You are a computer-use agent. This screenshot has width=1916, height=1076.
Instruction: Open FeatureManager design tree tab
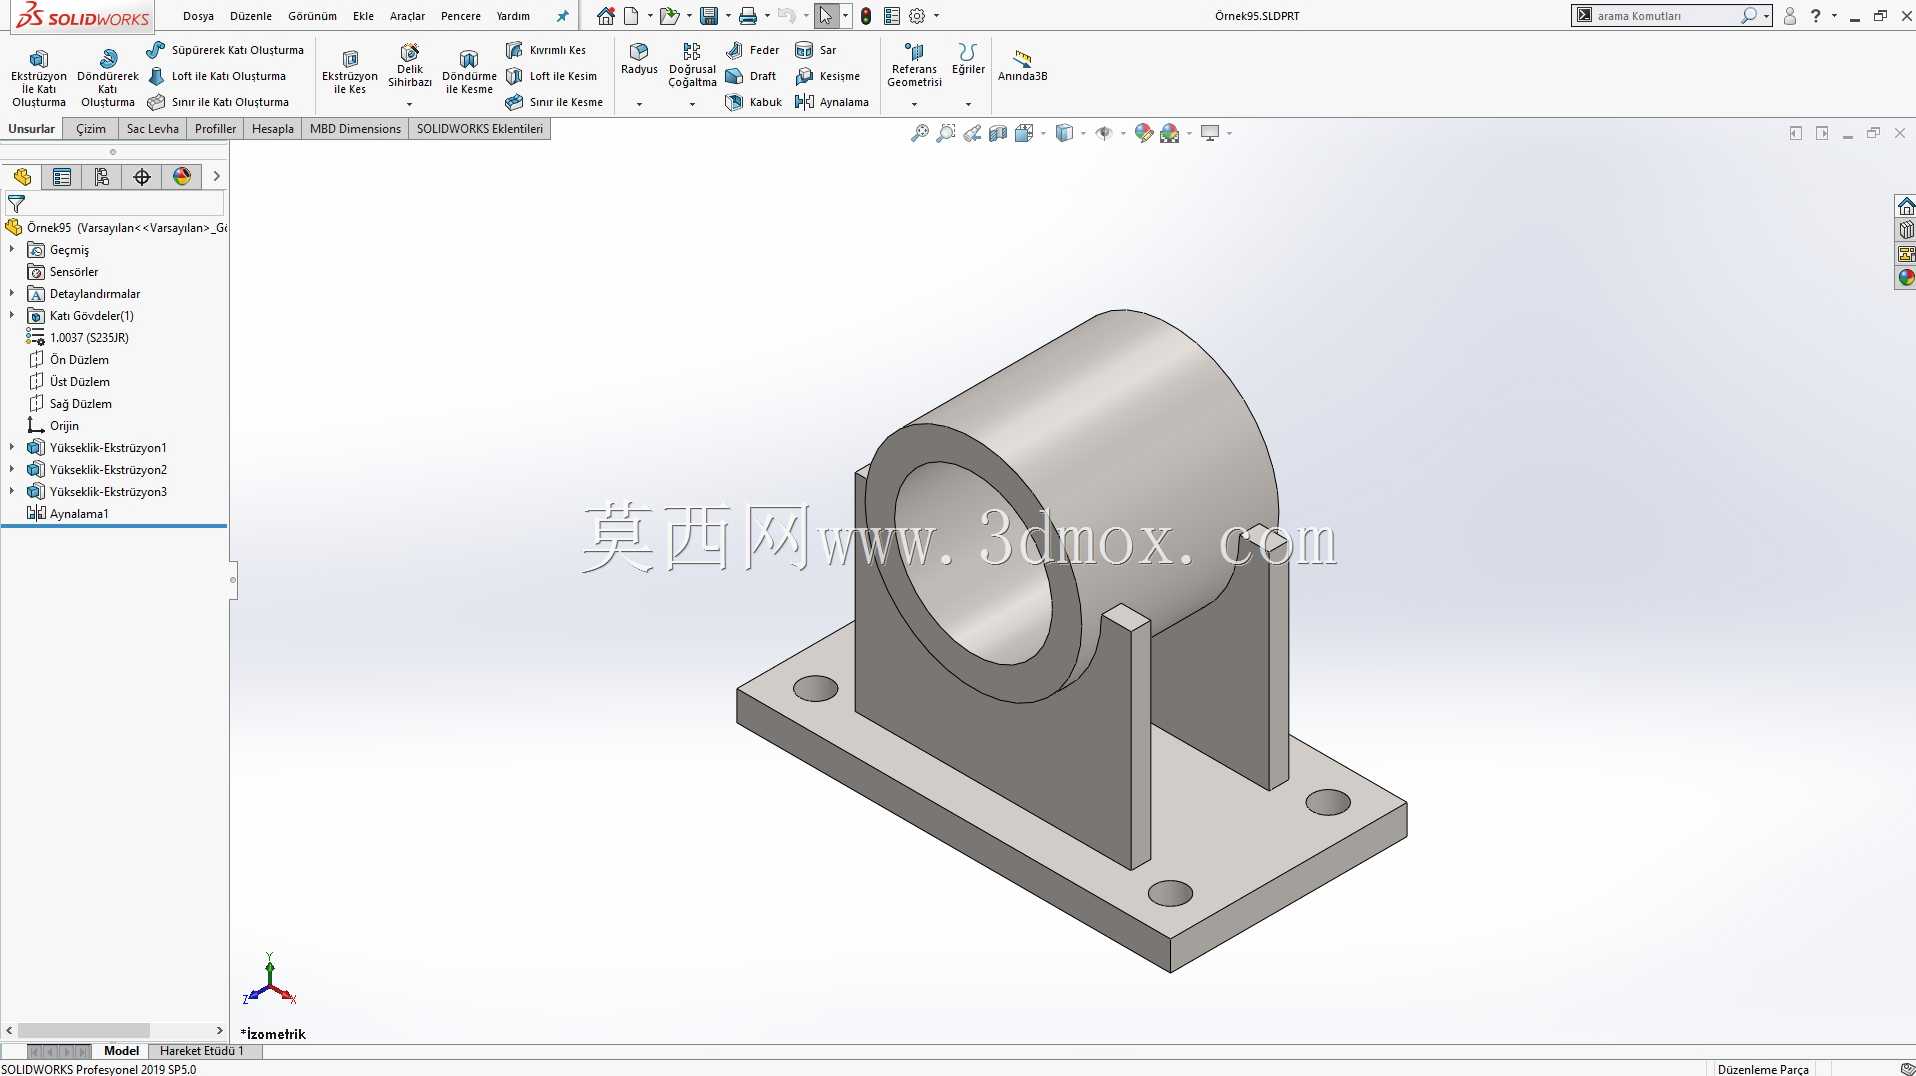click(22, 177)
